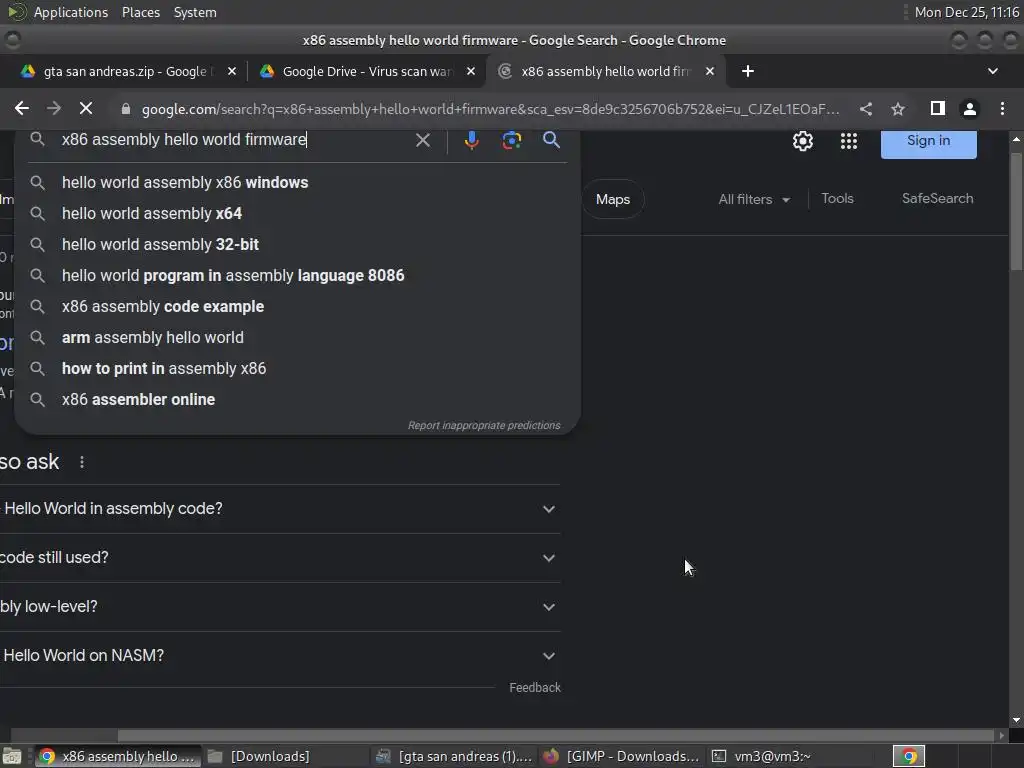Choose suggestion 'x86 assembler online'
This screenshot has height=768, width=1024.
click(297, 400)
